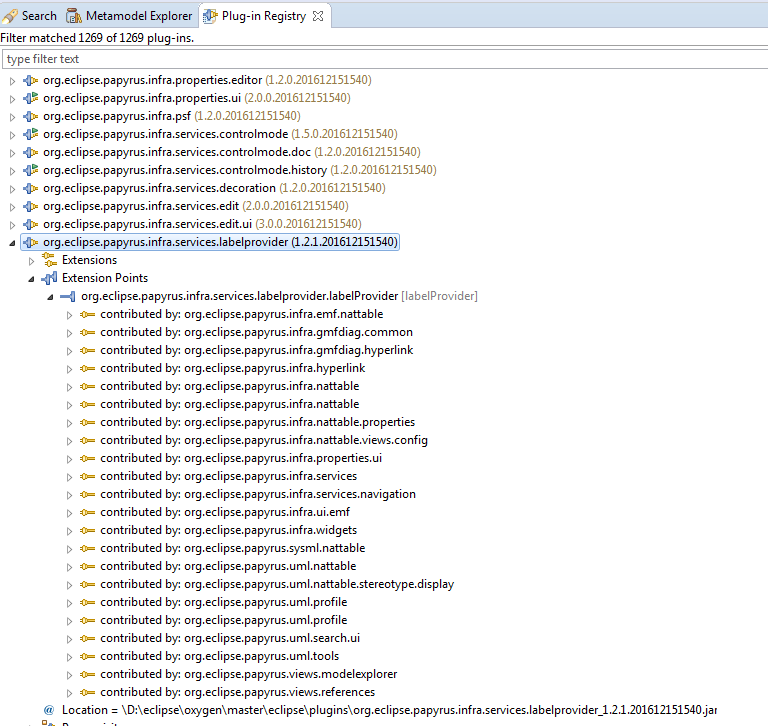Viewport: 768px width, 726px height.
Task: Click contribution icon for infra.widgets
Action: [88, 530]
